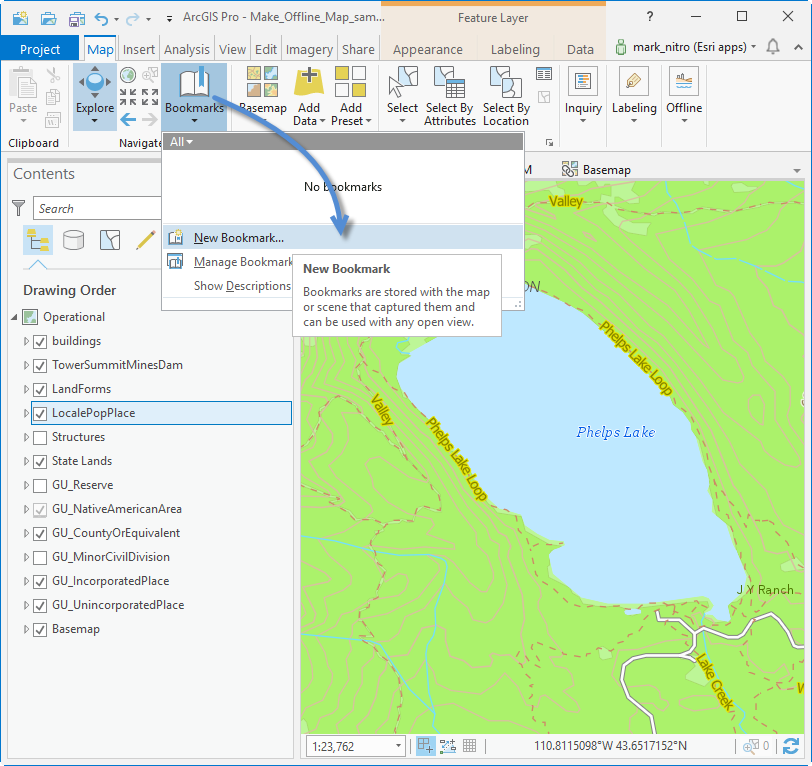Click the Explore navigation tool

[95, 96]
